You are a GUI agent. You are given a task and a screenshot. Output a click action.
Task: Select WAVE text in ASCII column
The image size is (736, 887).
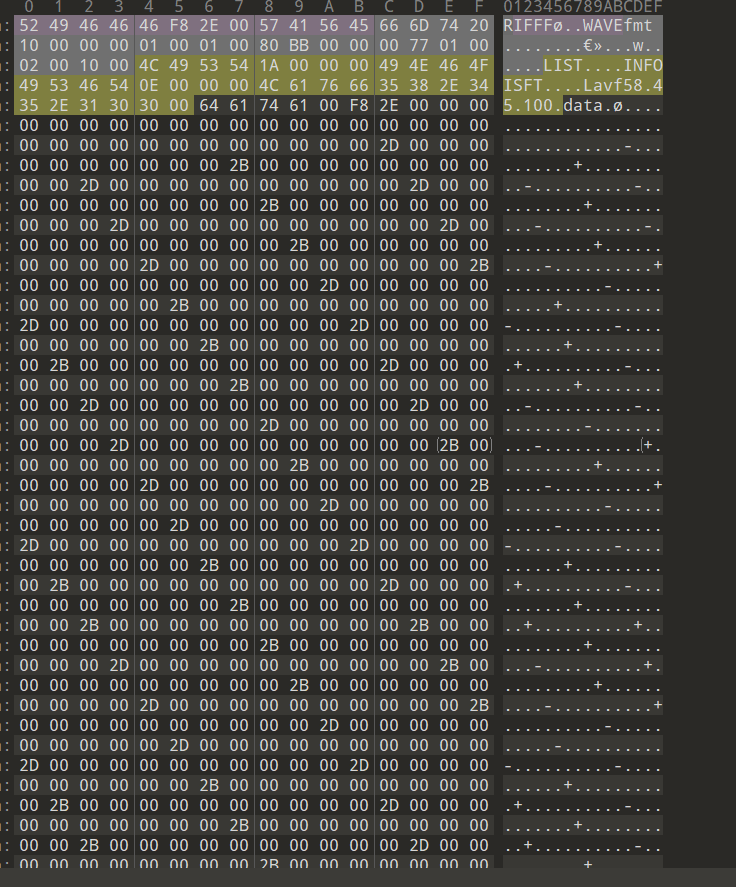pyautogui.click(x=604, y=25)
